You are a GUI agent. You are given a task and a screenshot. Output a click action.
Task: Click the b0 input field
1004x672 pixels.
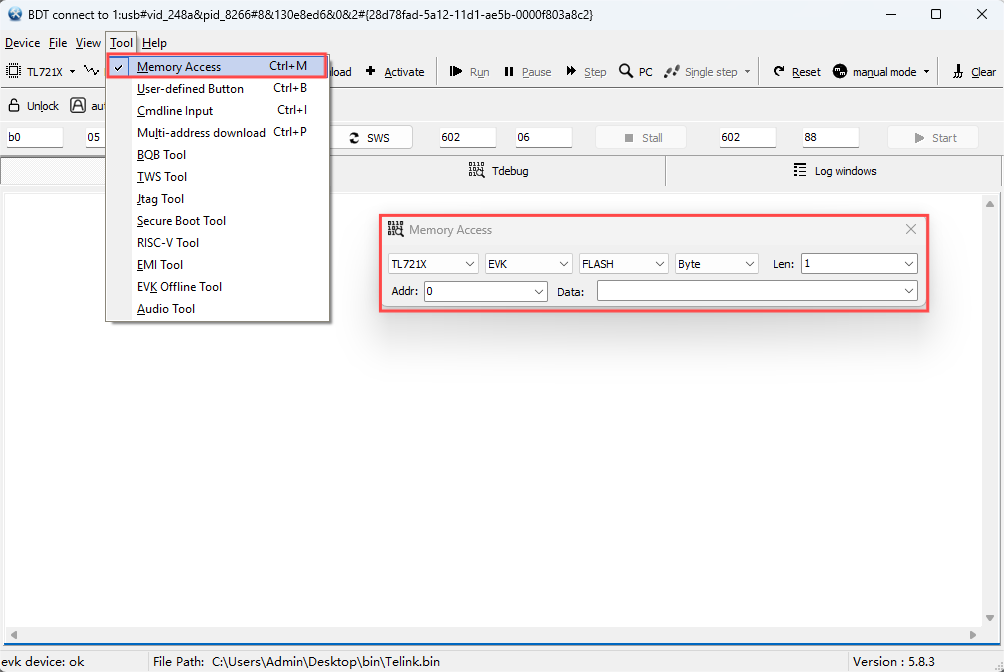[35, 137]
